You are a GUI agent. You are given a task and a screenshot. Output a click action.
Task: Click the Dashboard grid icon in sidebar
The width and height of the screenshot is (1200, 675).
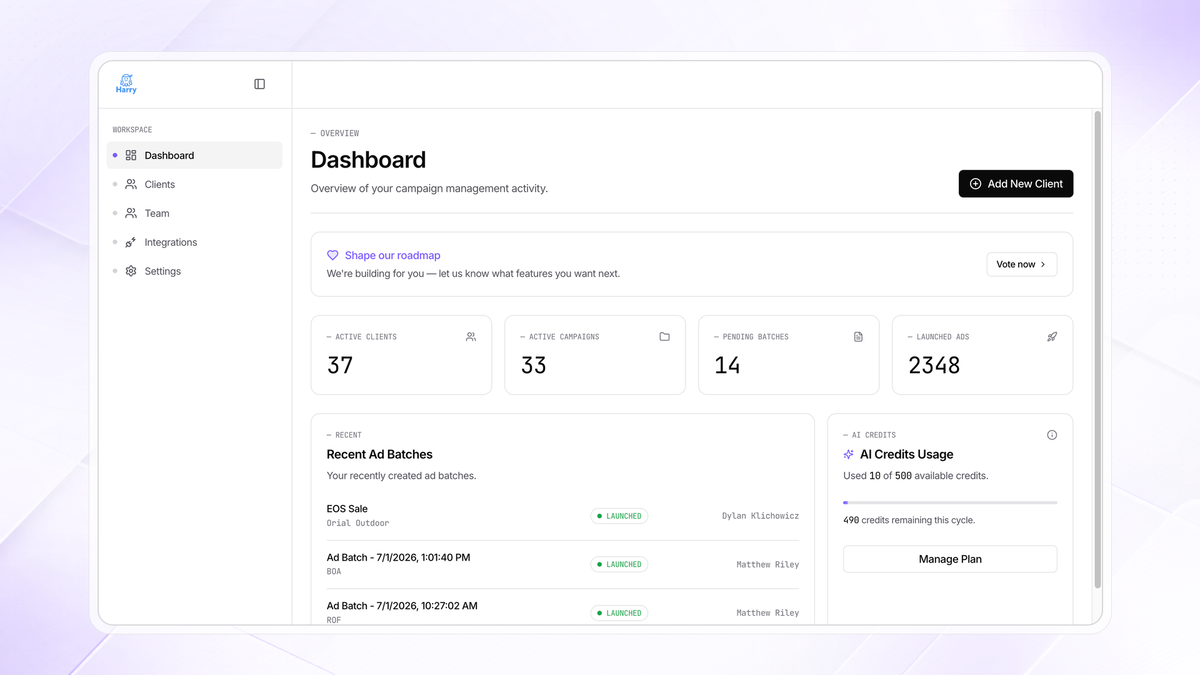(131, 155)
